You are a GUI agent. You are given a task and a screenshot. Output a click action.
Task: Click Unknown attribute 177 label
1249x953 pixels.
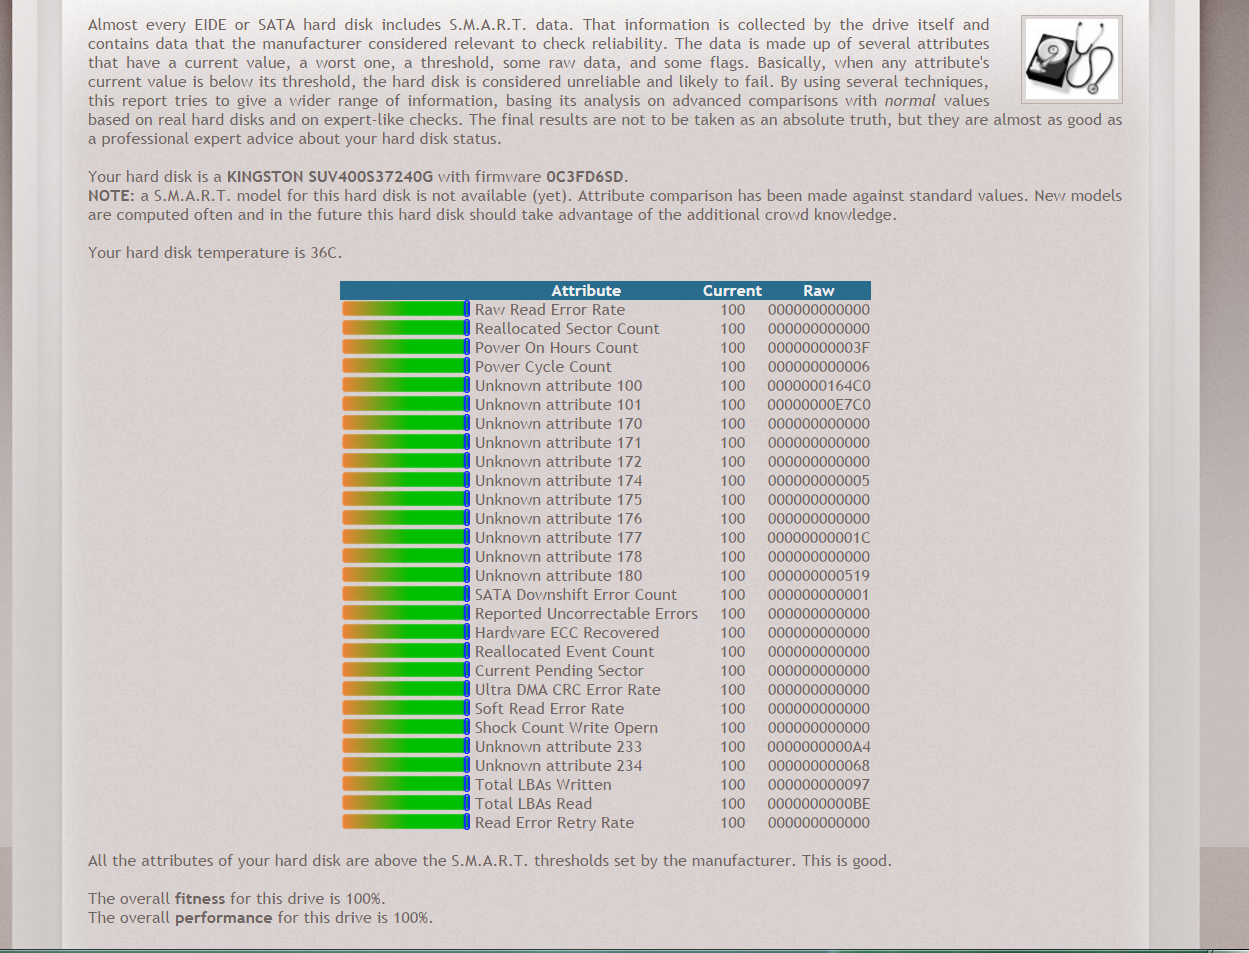558,538
